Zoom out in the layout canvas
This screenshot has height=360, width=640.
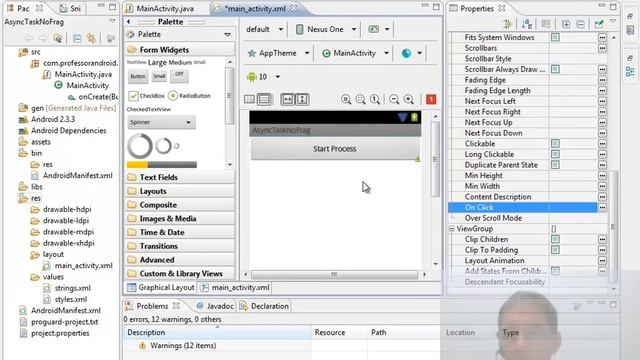[x=394, y=99]
